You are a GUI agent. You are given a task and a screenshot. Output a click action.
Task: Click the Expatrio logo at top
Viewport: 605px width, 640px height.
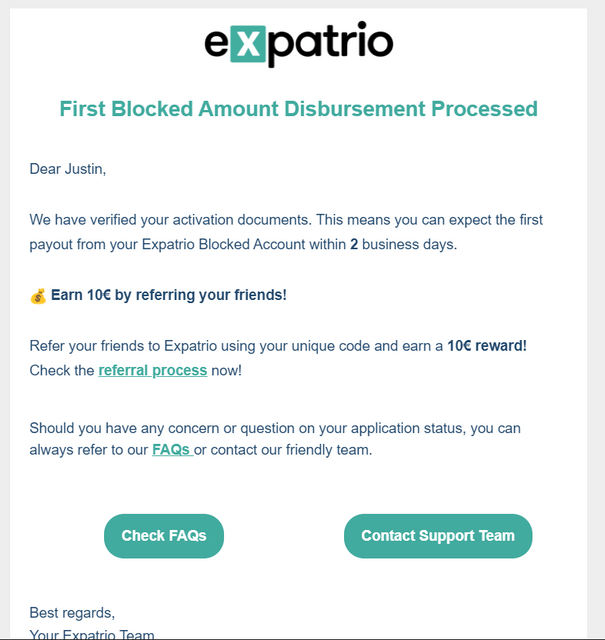click(x=299, y=43)
